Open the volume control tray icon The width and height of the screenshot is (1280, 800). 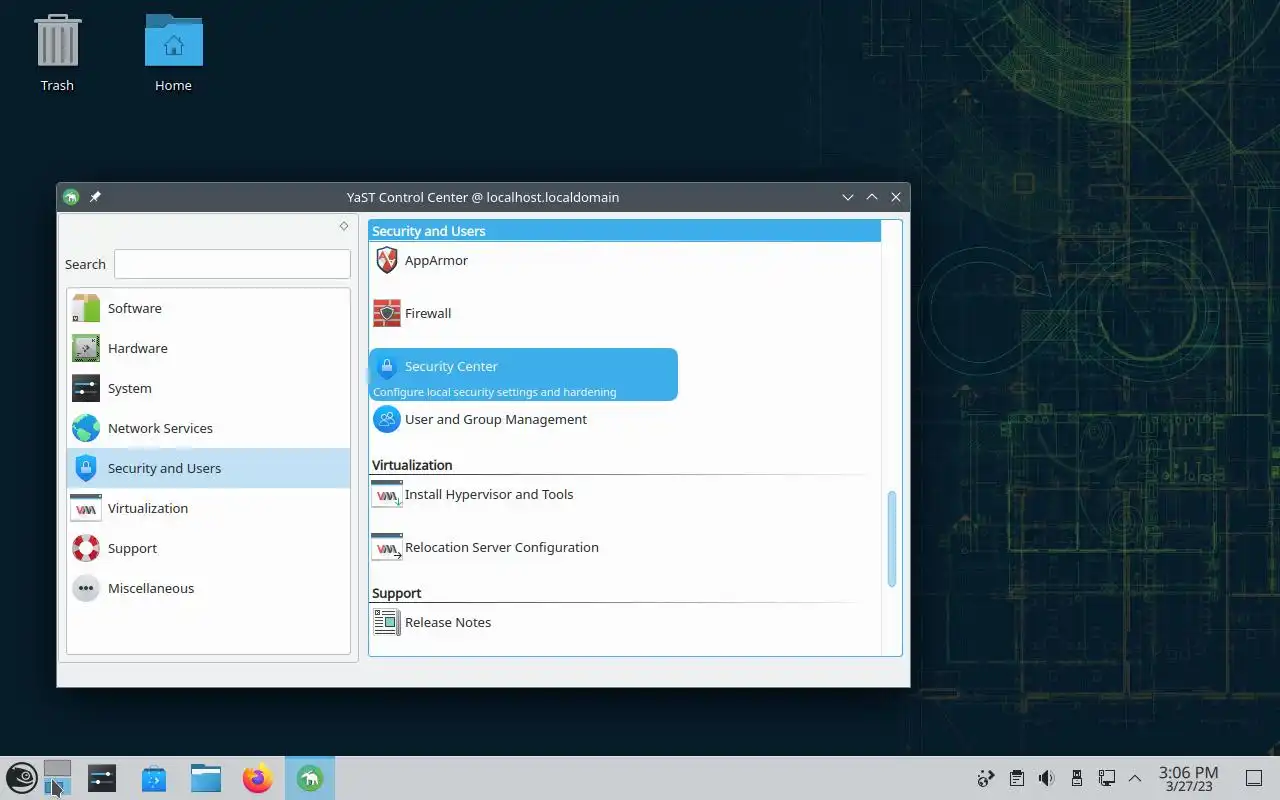coord(1046,778)
